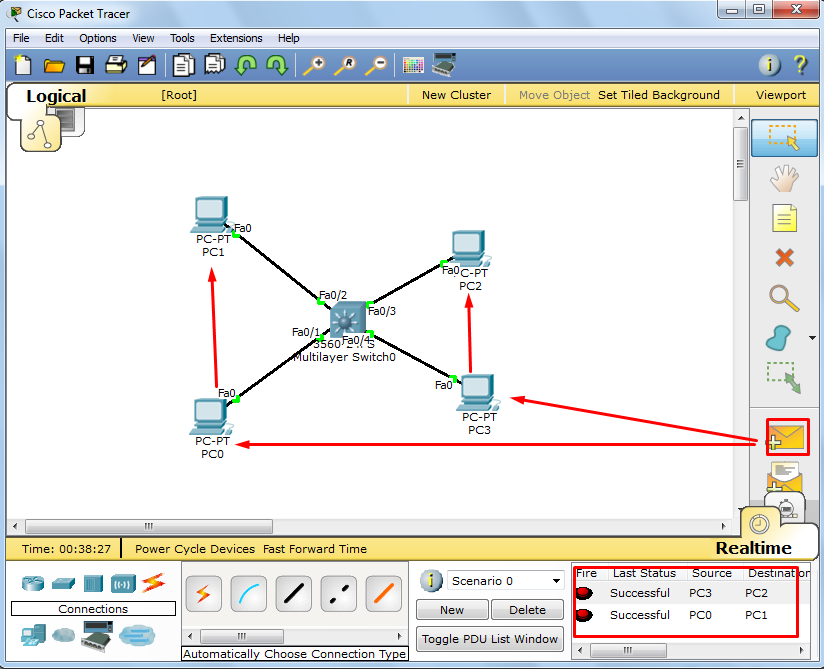Select the Copper Straight-Through cable
Screen dimensions: 824x669
point(293,594)
